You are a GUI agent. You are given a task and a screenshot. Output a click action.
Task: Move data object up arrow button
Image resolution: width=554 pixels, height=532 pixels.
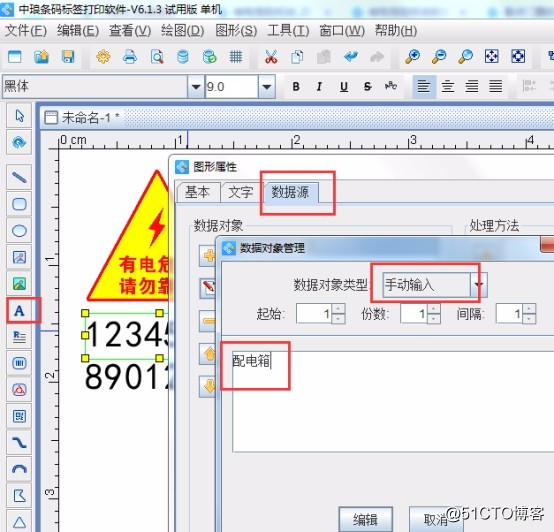click(x=208, y=354)
